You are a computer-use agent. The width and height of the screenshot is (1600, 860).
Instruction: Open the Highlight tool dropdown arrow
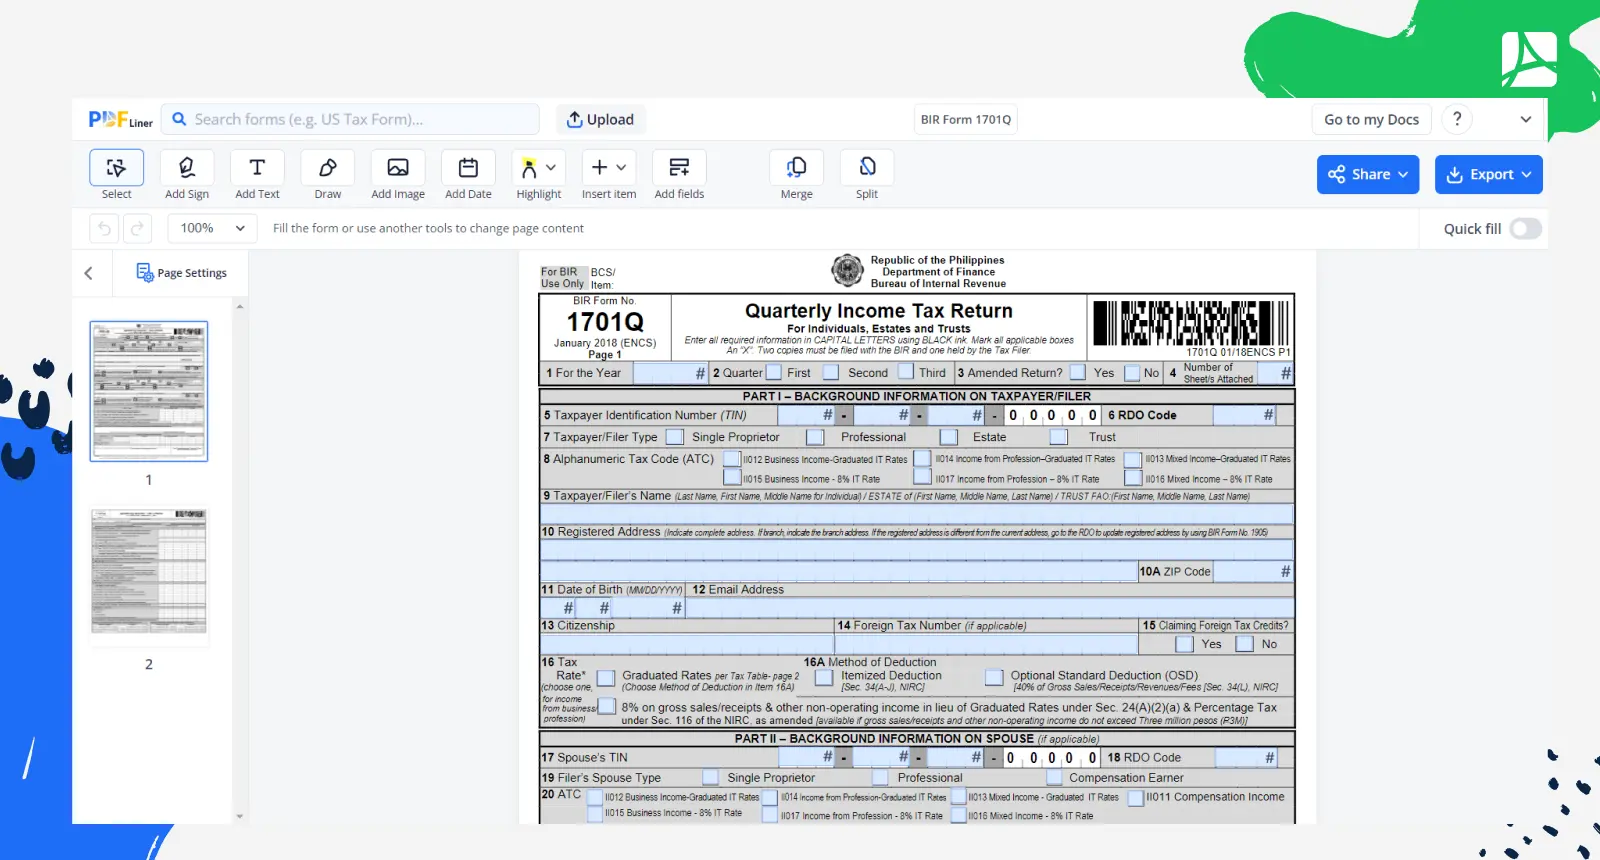tap(551, 168)
